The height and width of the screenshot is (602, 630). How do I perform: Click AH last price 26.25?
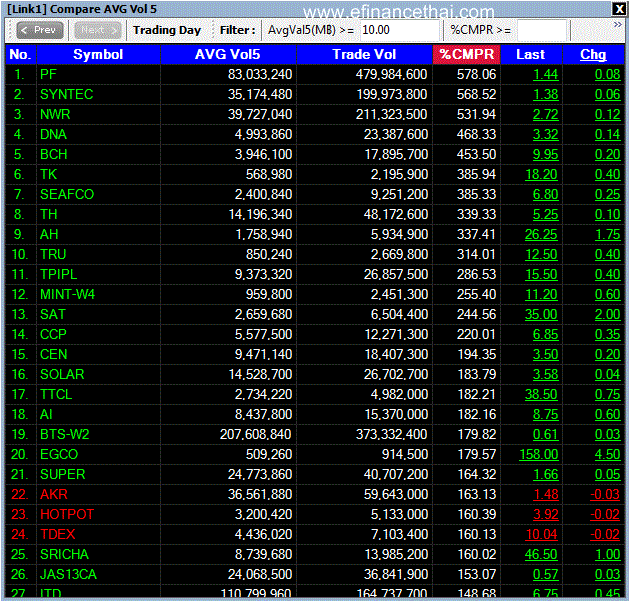[541, 235]
